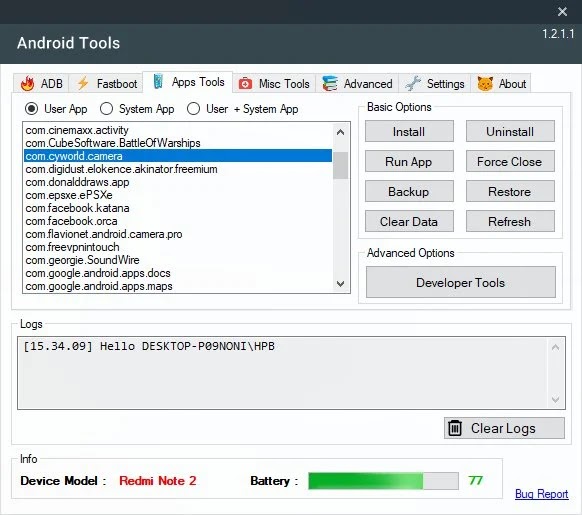
Task: Open the Misc Tools tab
Action: coord(274,84)
